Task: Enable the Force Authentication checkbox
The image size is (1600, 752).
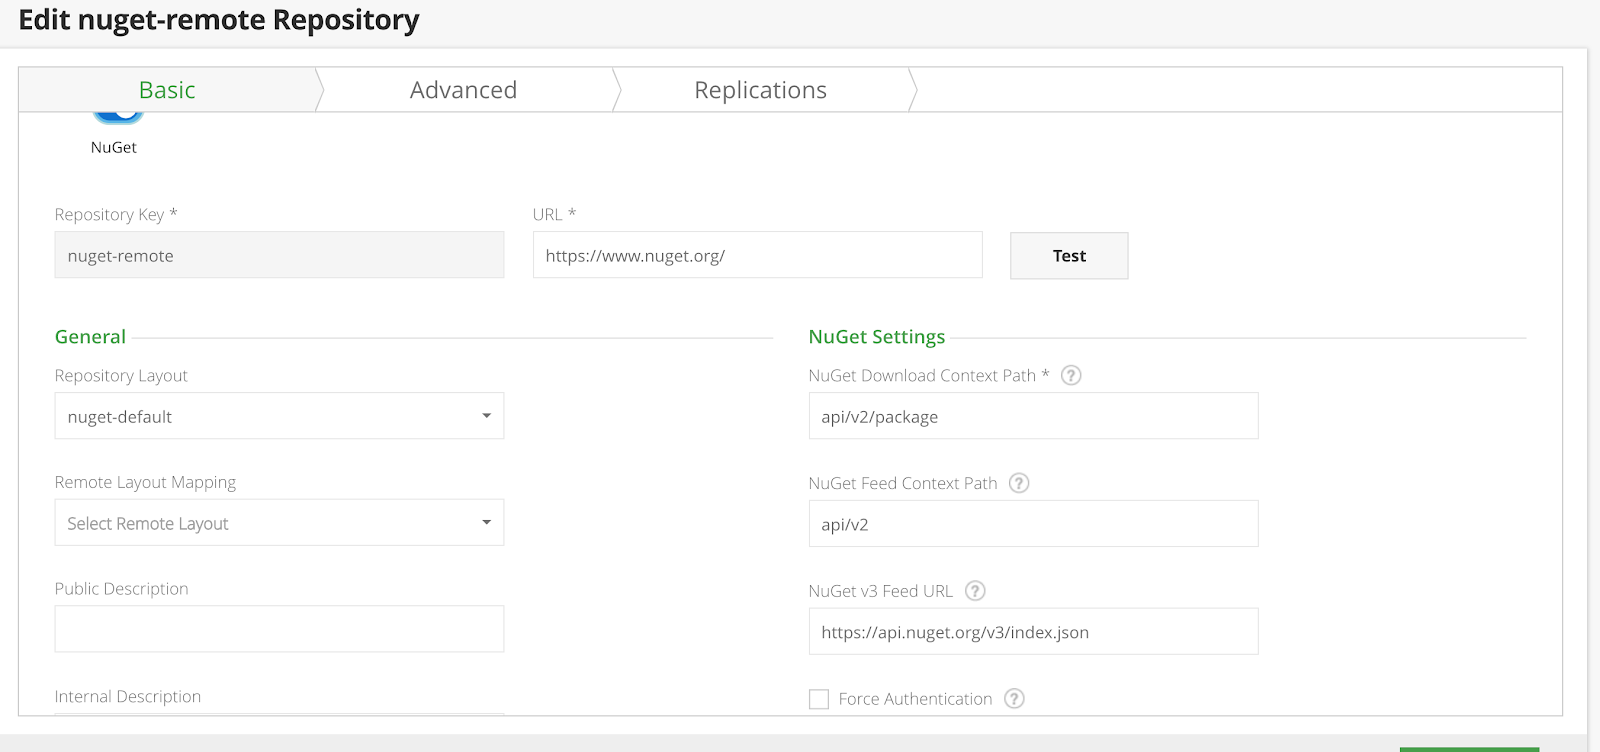Action: pos(819,699)
